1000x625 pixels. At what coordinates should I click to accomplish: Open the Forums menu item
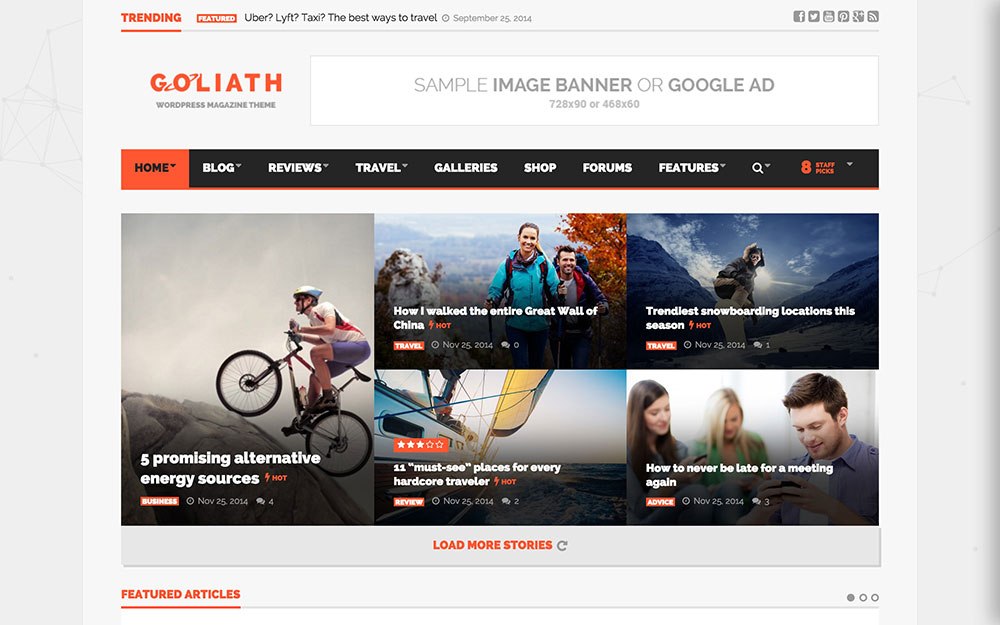607,168
